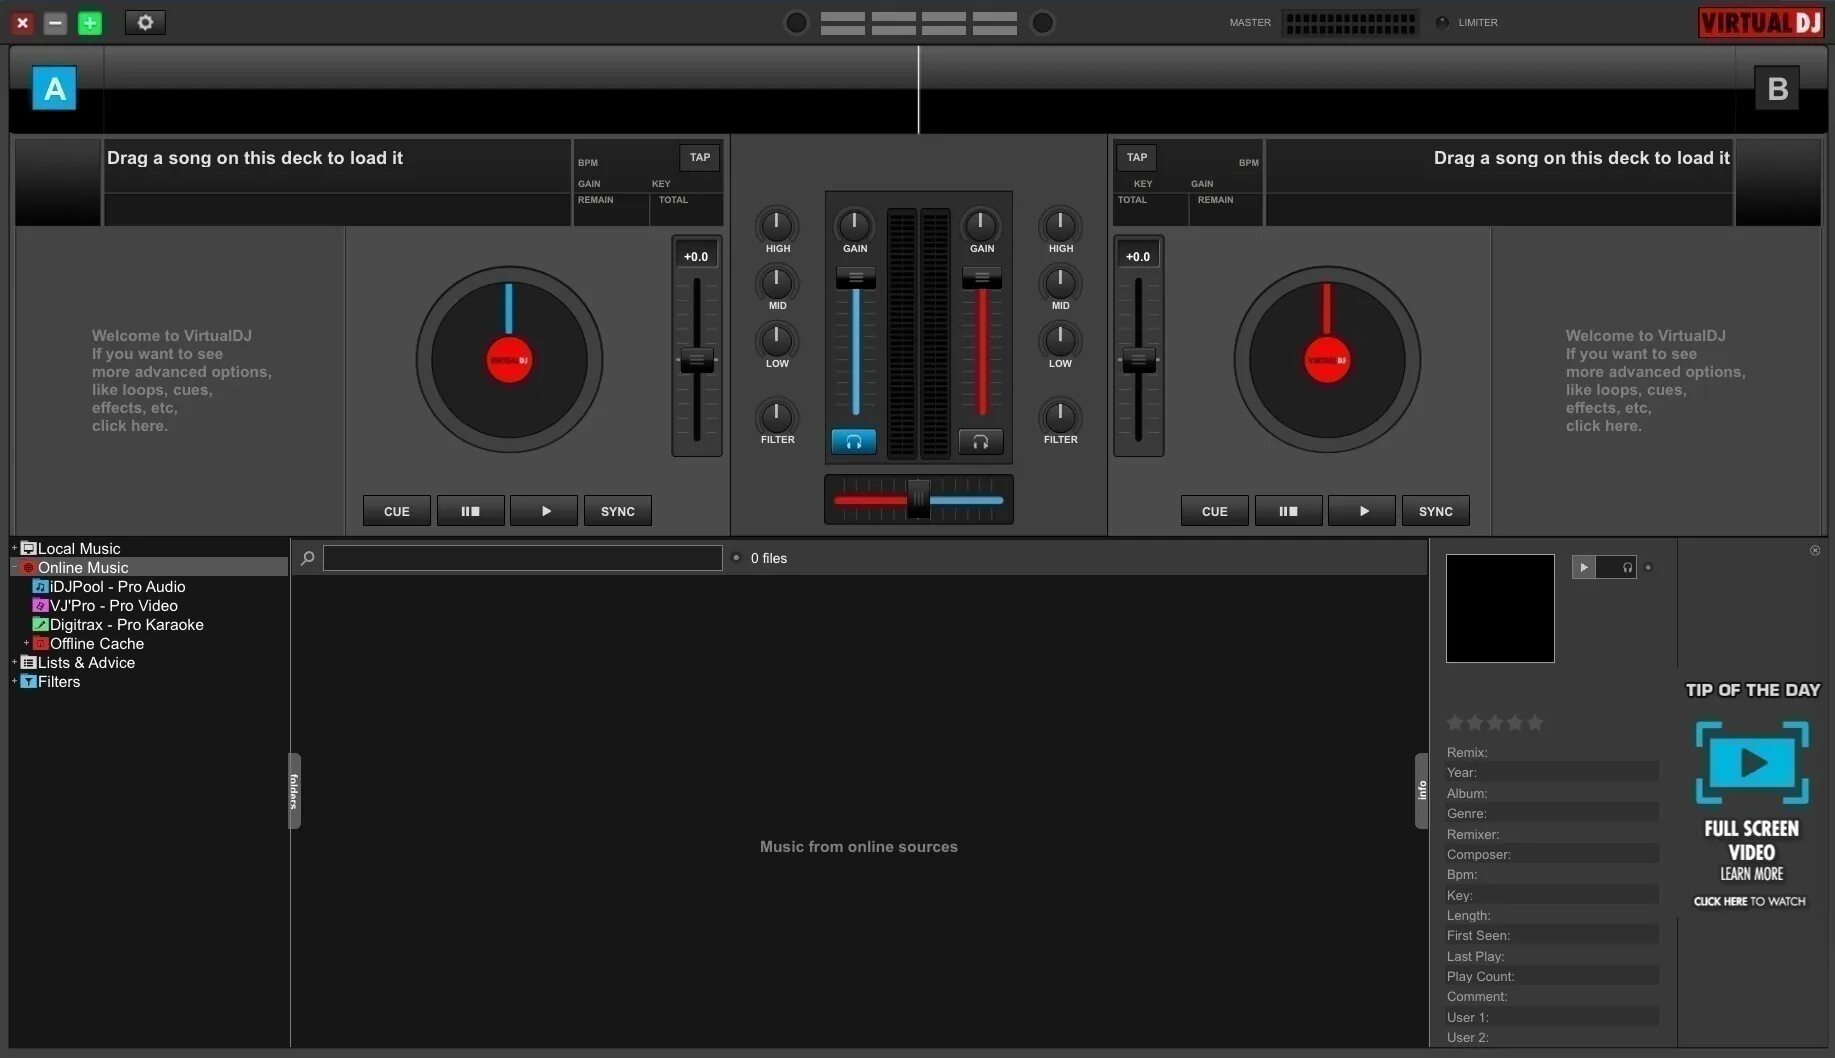Expand the Offline Cache folder
Viewport: 1835px width, 1058px height.
[26, 643]
